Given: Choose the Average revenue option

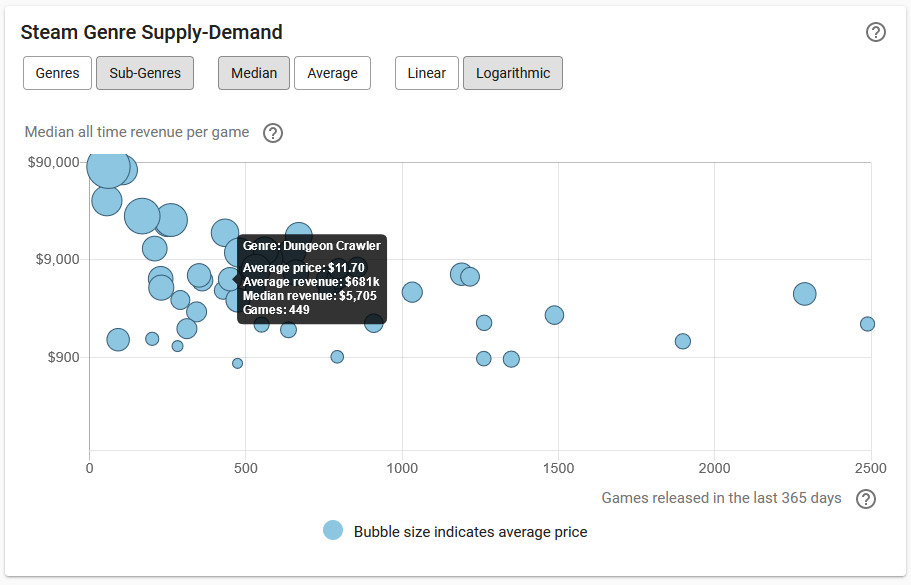Looking at the screenshot, I should coord(332,73).
